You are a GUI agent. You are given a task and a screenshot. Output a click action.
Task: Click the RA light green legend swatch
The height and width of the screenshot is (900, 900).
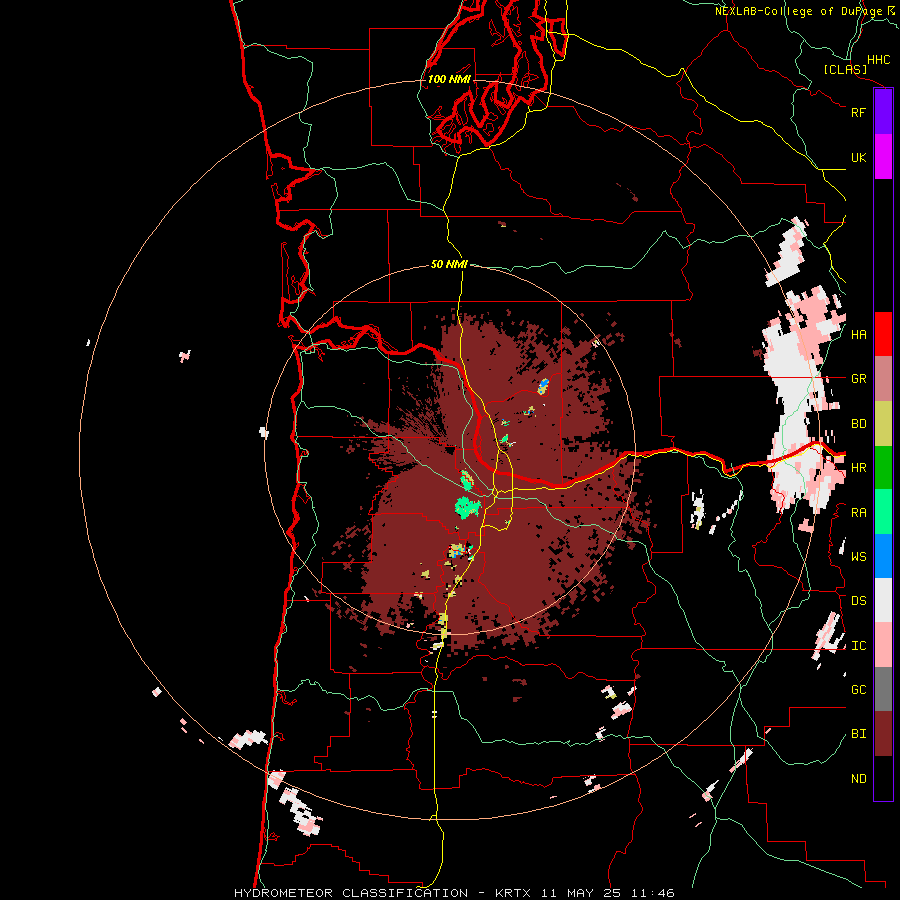click(883, 512)
